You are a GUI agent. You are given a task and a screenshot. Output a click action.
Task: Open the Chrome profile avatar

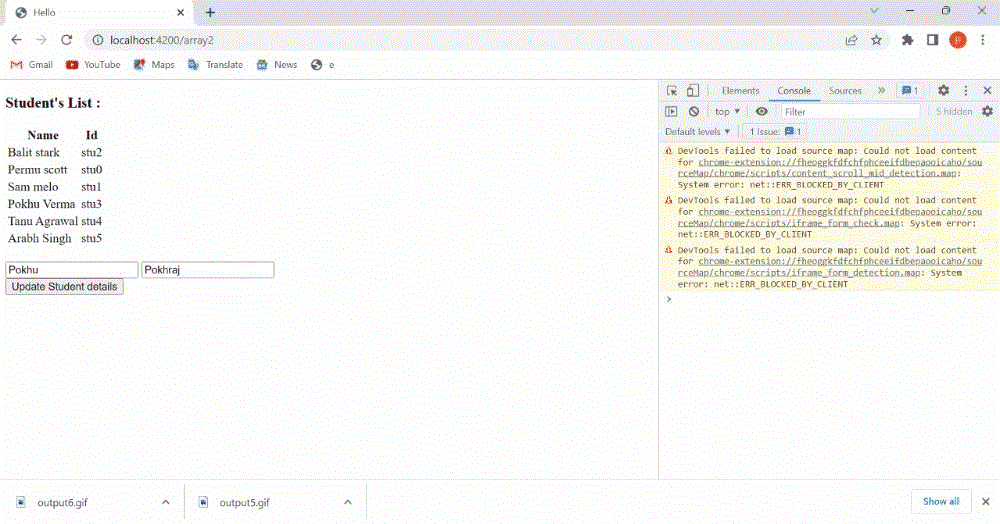pyautogui.click(x=958, y=40)
